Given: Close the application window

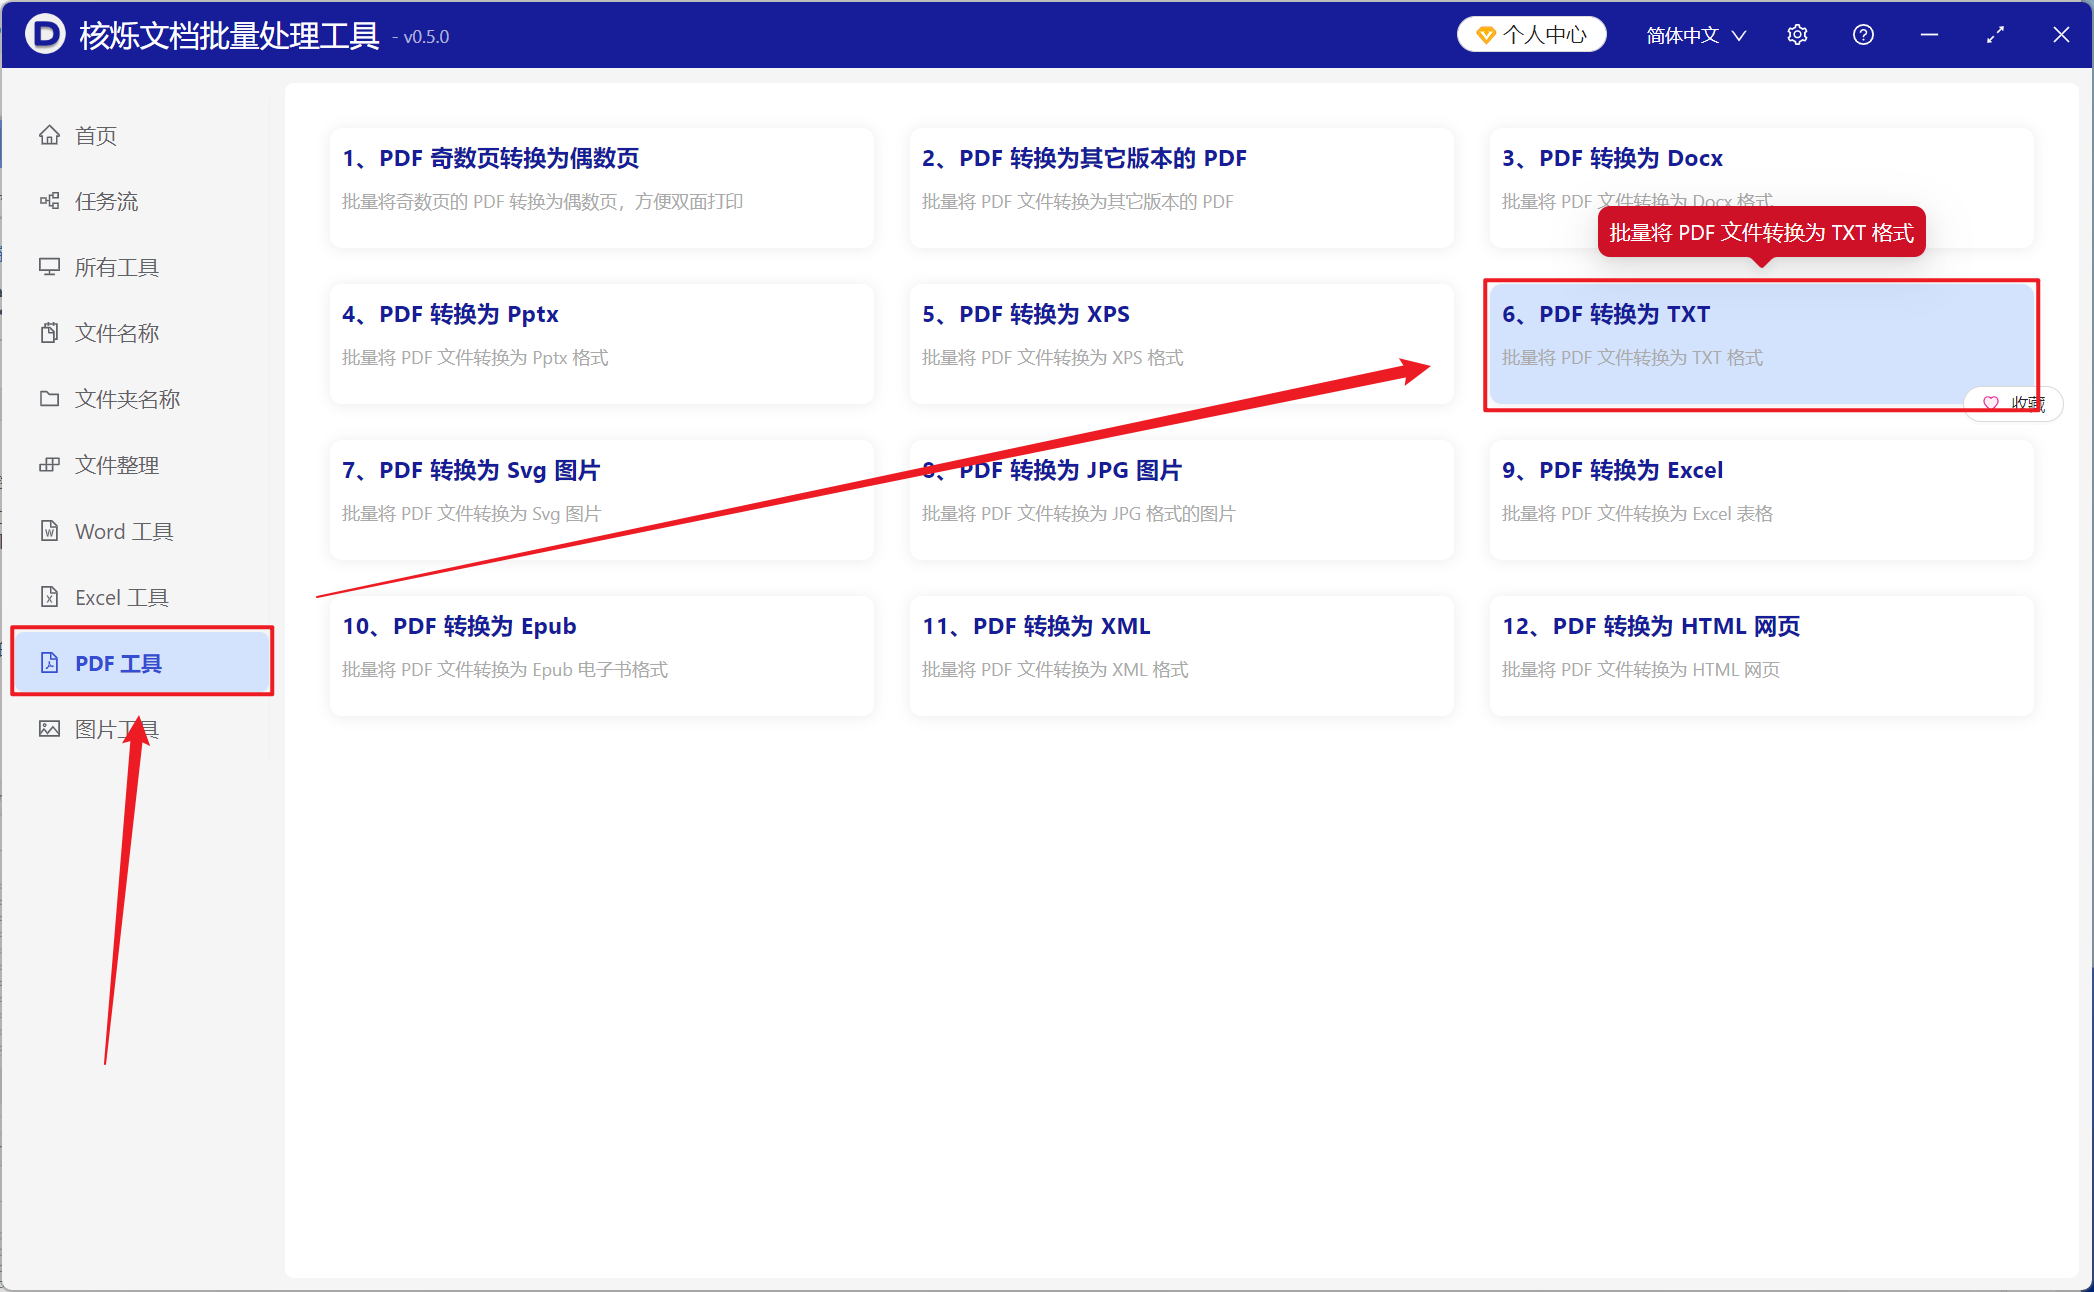Looking at the screenshot, I should [x=2061, y=35].
